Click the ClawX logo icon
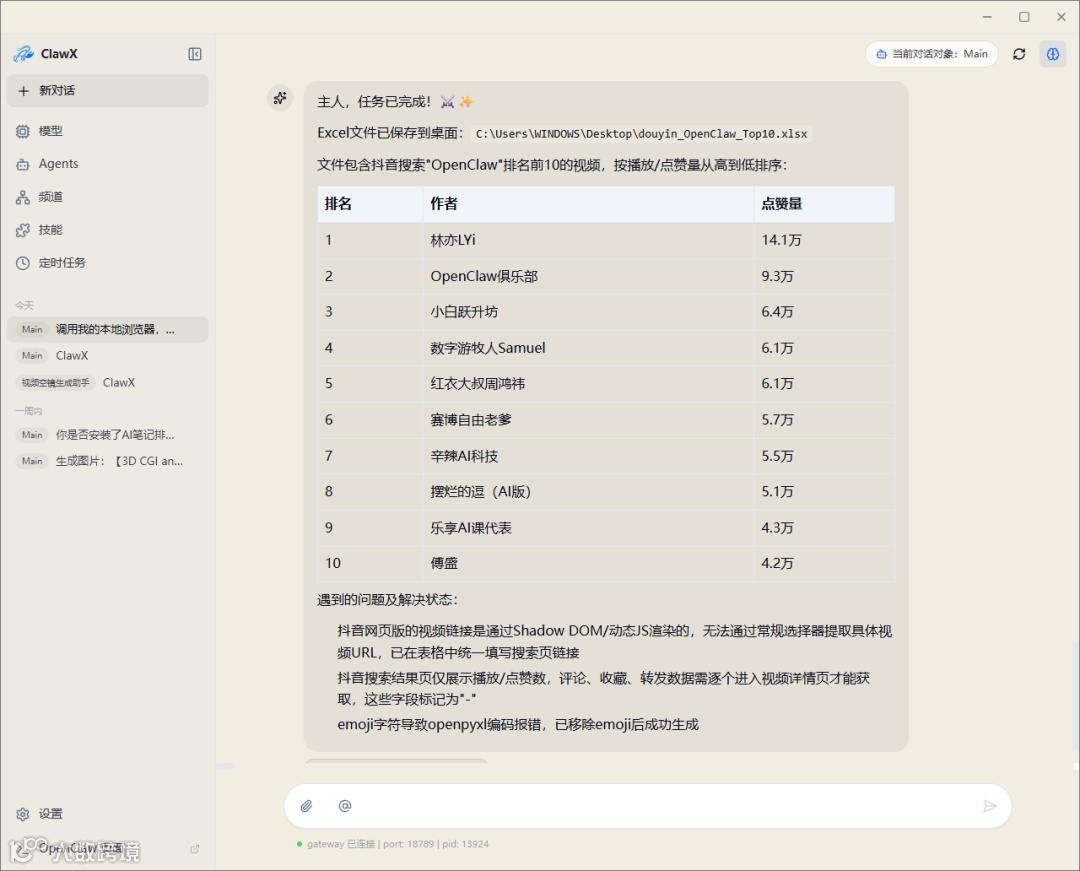This screenshot has width=1080, height=871. coord(23,54)
